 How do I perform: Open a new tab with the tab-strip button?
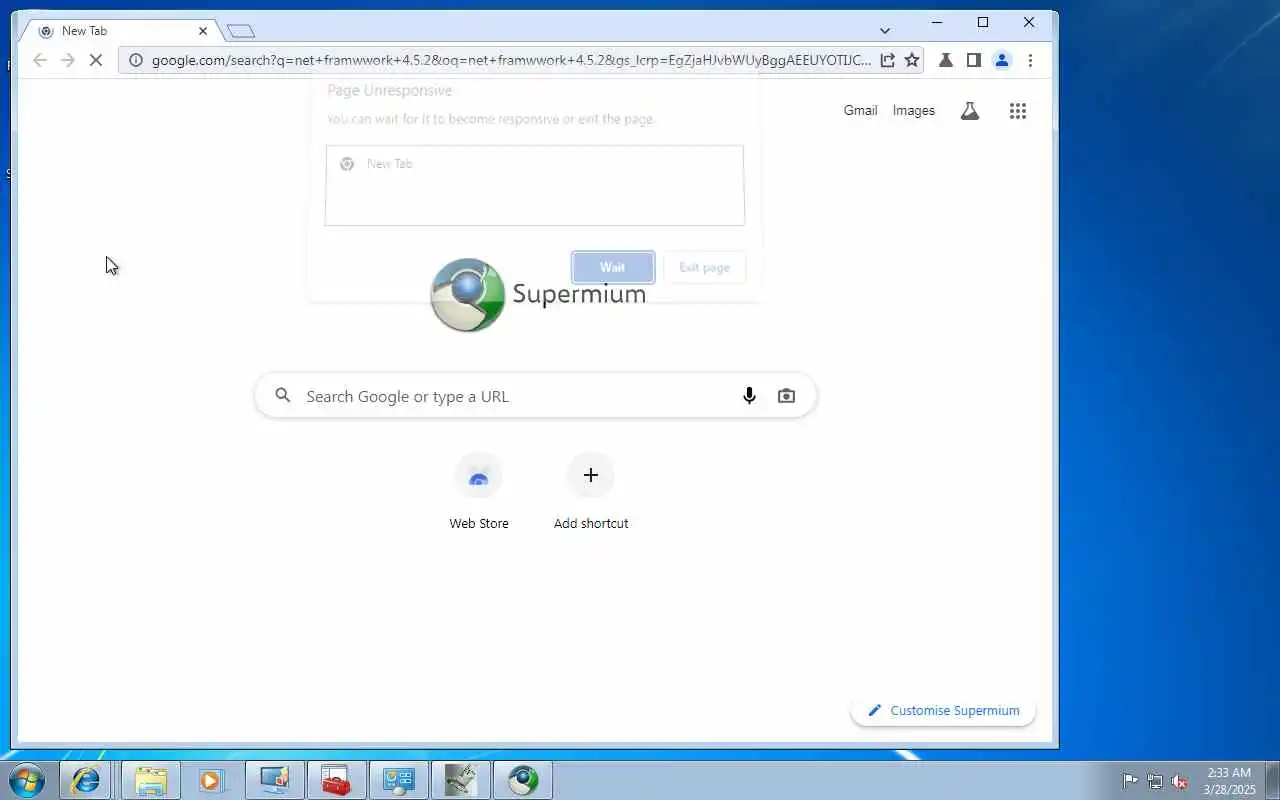[x=240, y=31]
